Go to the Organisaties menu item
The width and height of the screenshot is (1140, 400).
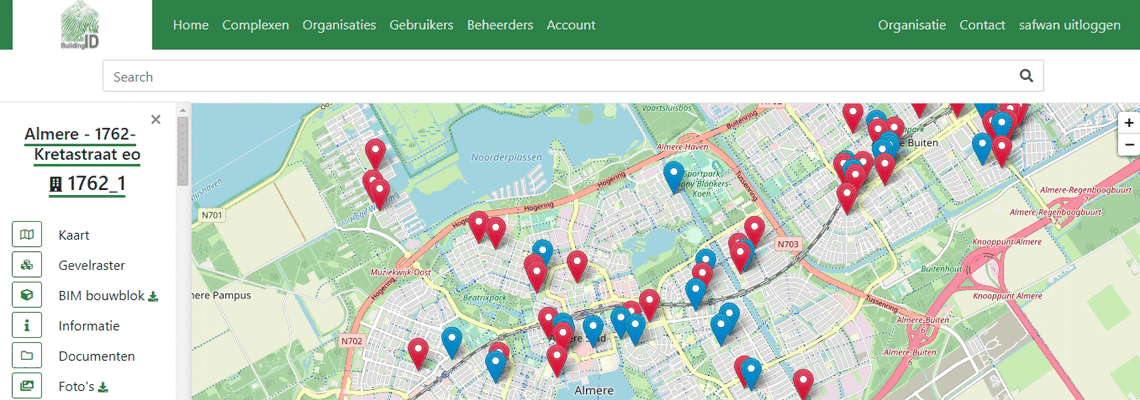click(x=339, y=25)
